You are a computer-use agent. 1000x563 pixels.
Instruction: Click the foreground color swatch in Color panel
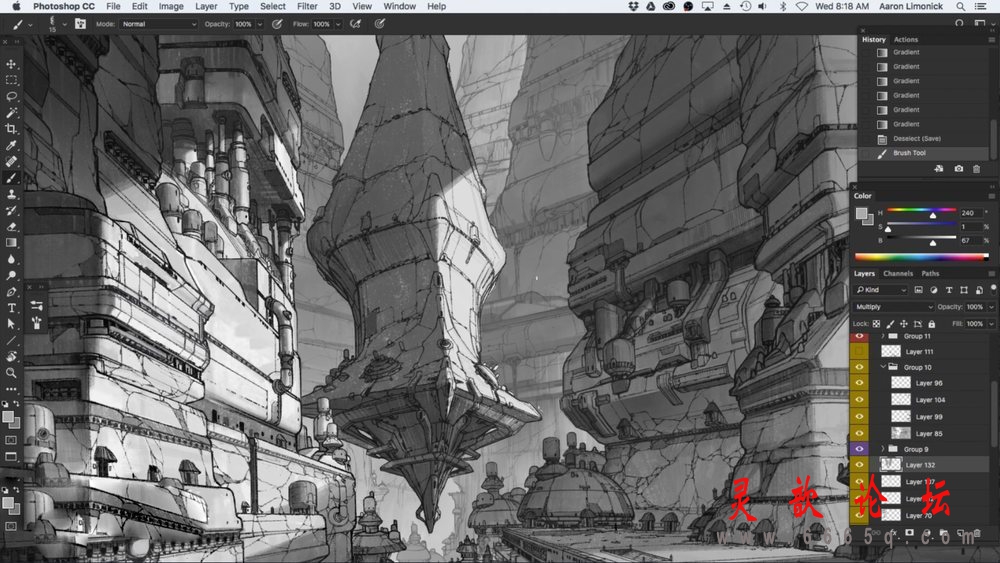tap(862, 213)
